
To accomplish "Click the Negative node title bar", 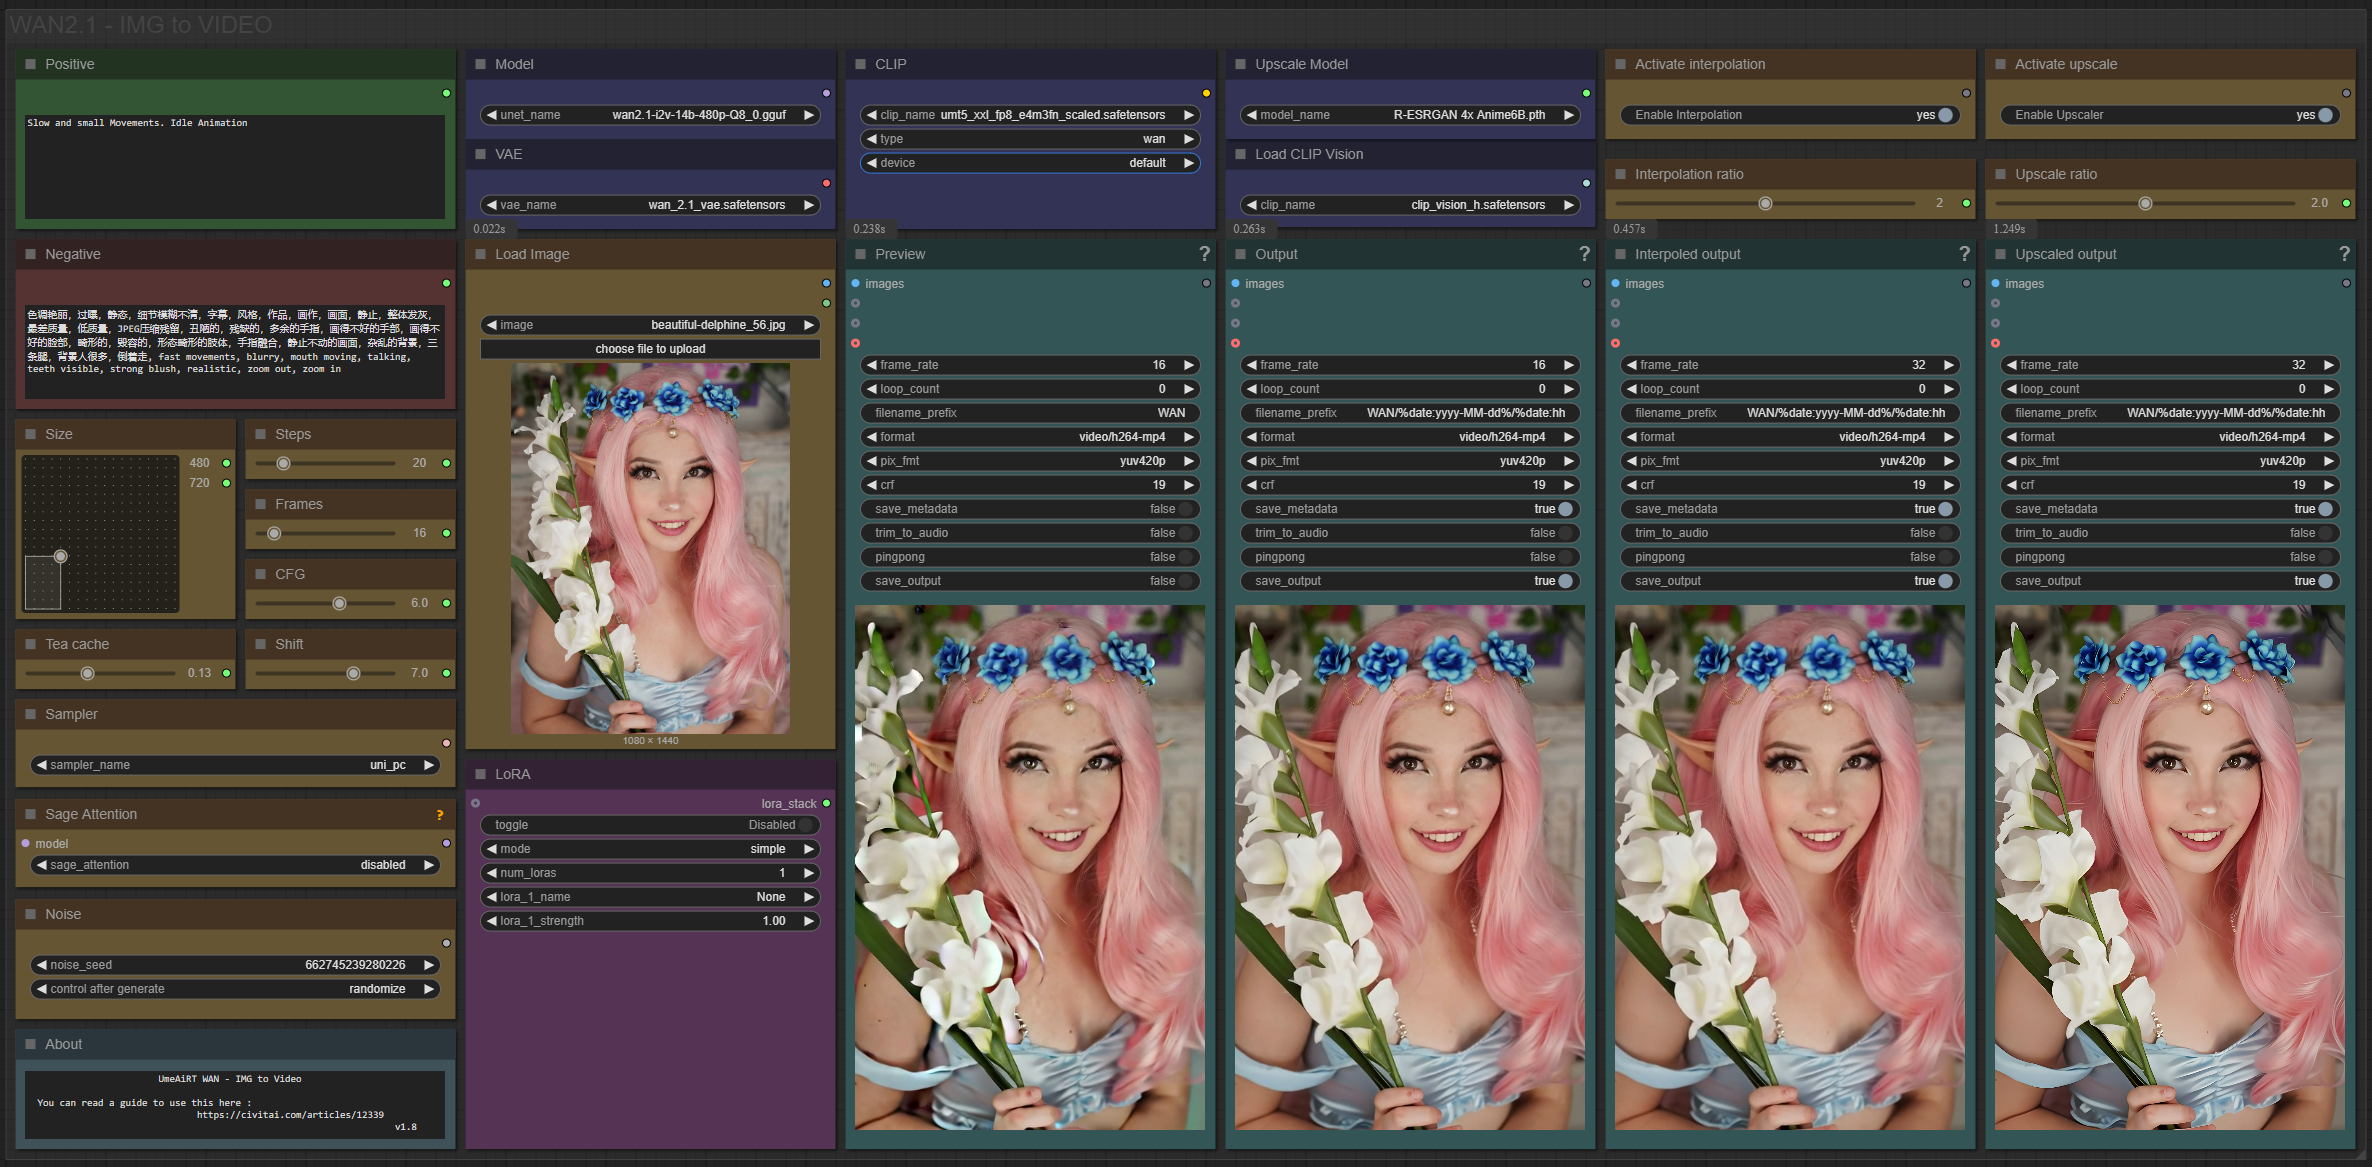I will 73,254.
